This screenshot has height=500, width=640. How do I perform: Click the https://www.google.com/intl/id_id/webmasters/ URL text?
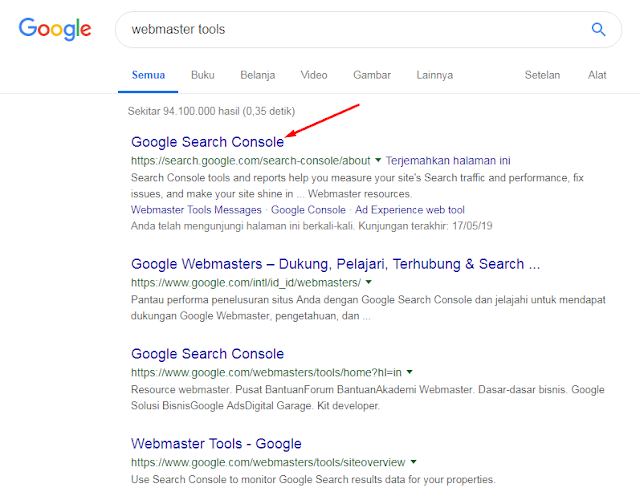(246, 282)
